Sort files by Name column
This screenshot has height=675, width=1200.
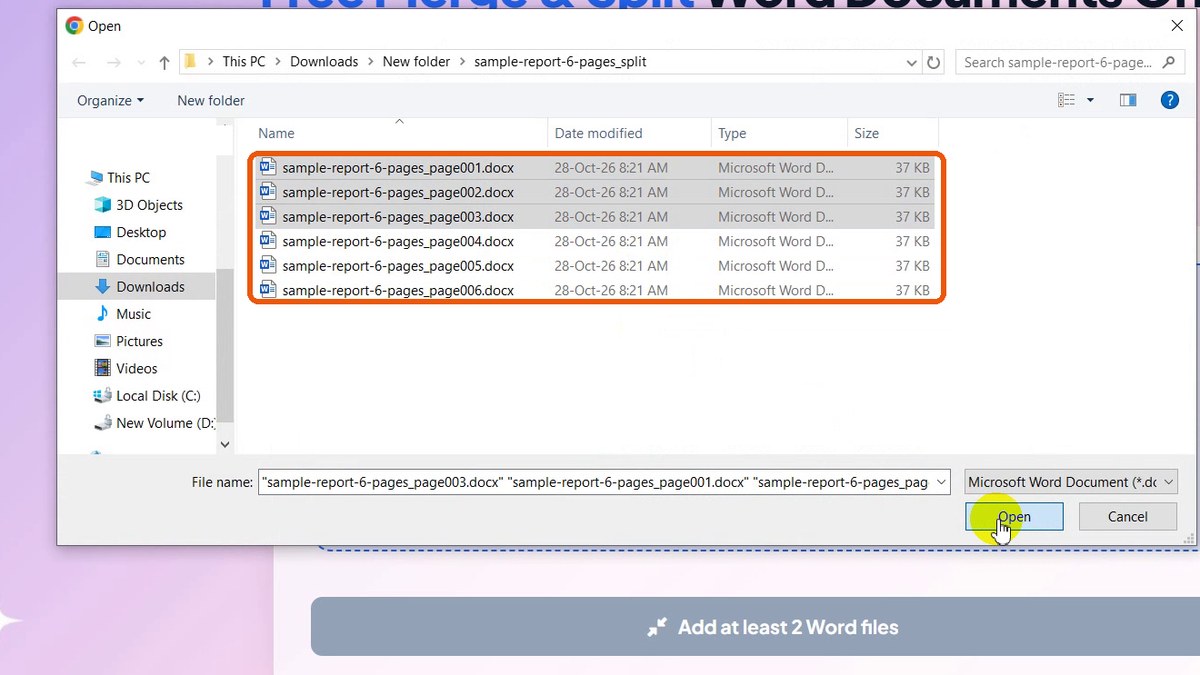coord(398,133)
